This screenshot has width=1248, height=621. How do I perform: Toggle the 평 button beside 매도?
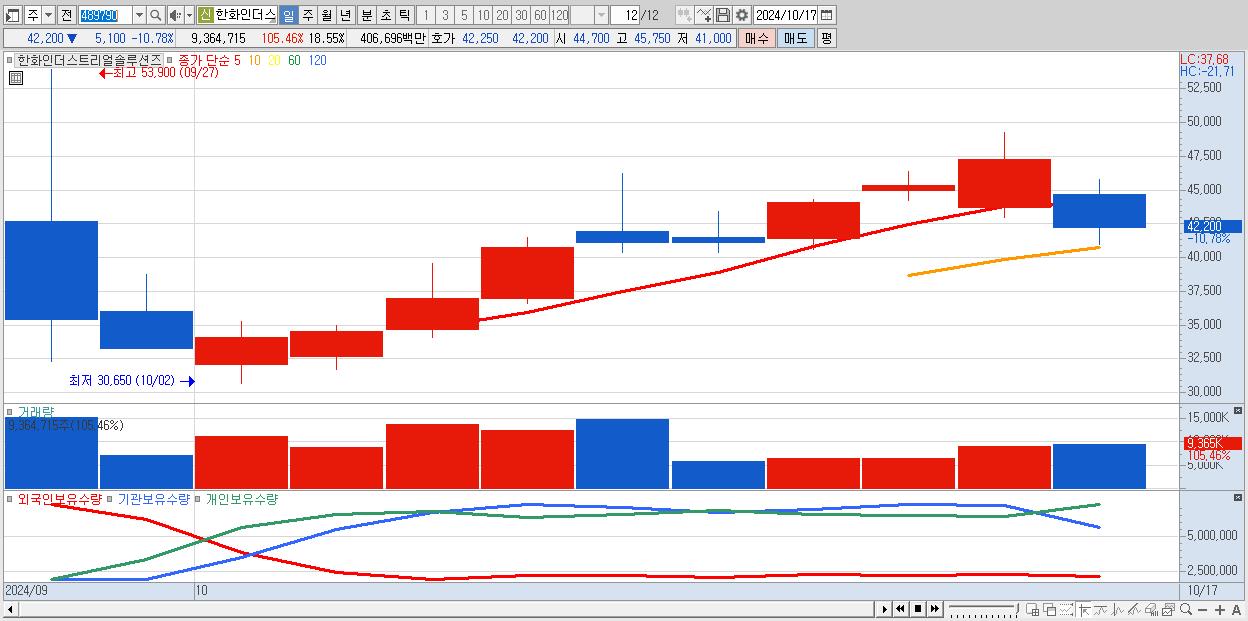(826, 38)
